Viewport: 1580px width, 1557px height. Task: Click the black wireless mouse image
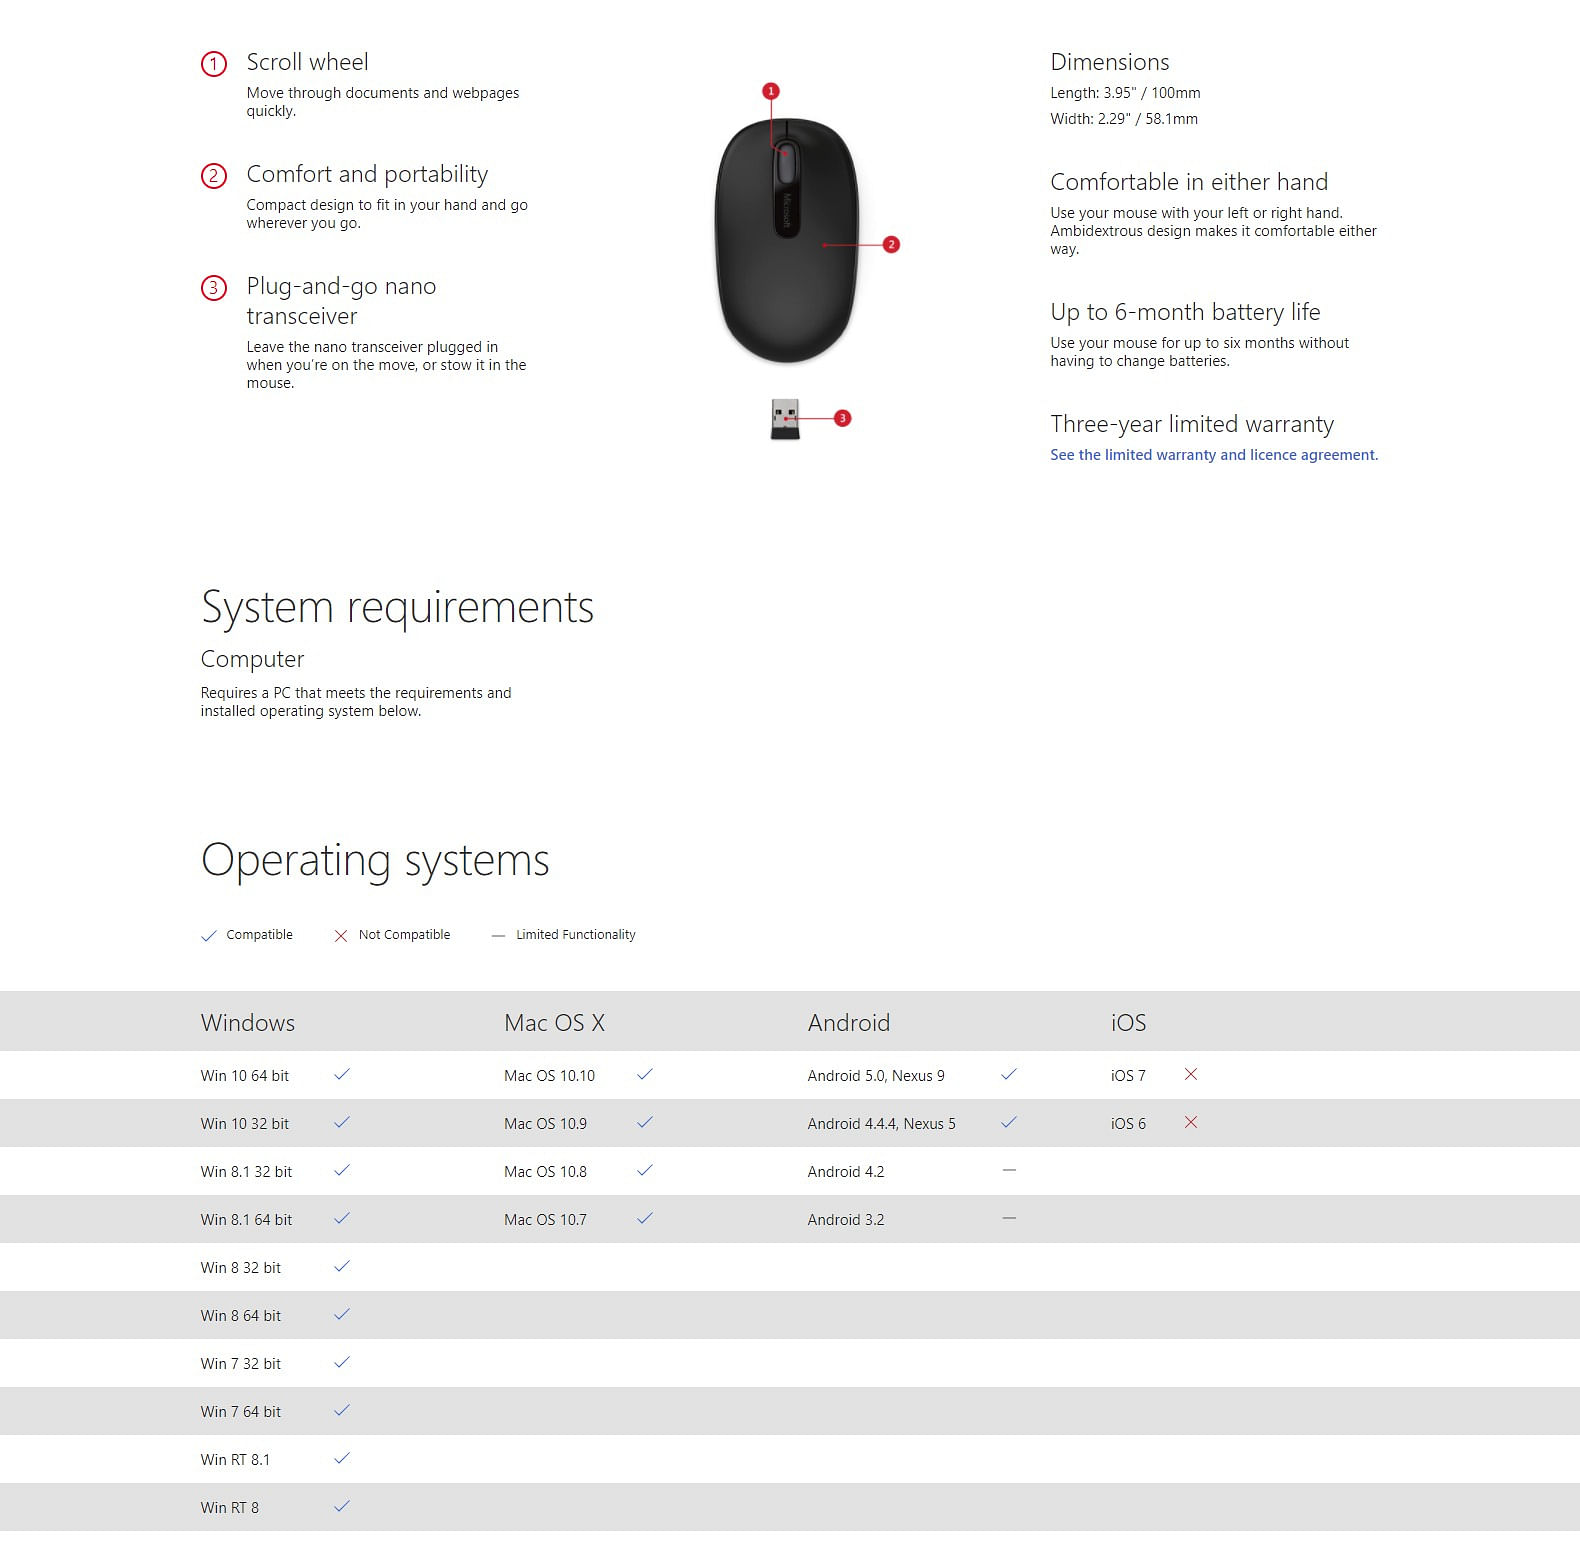[787, 240]
